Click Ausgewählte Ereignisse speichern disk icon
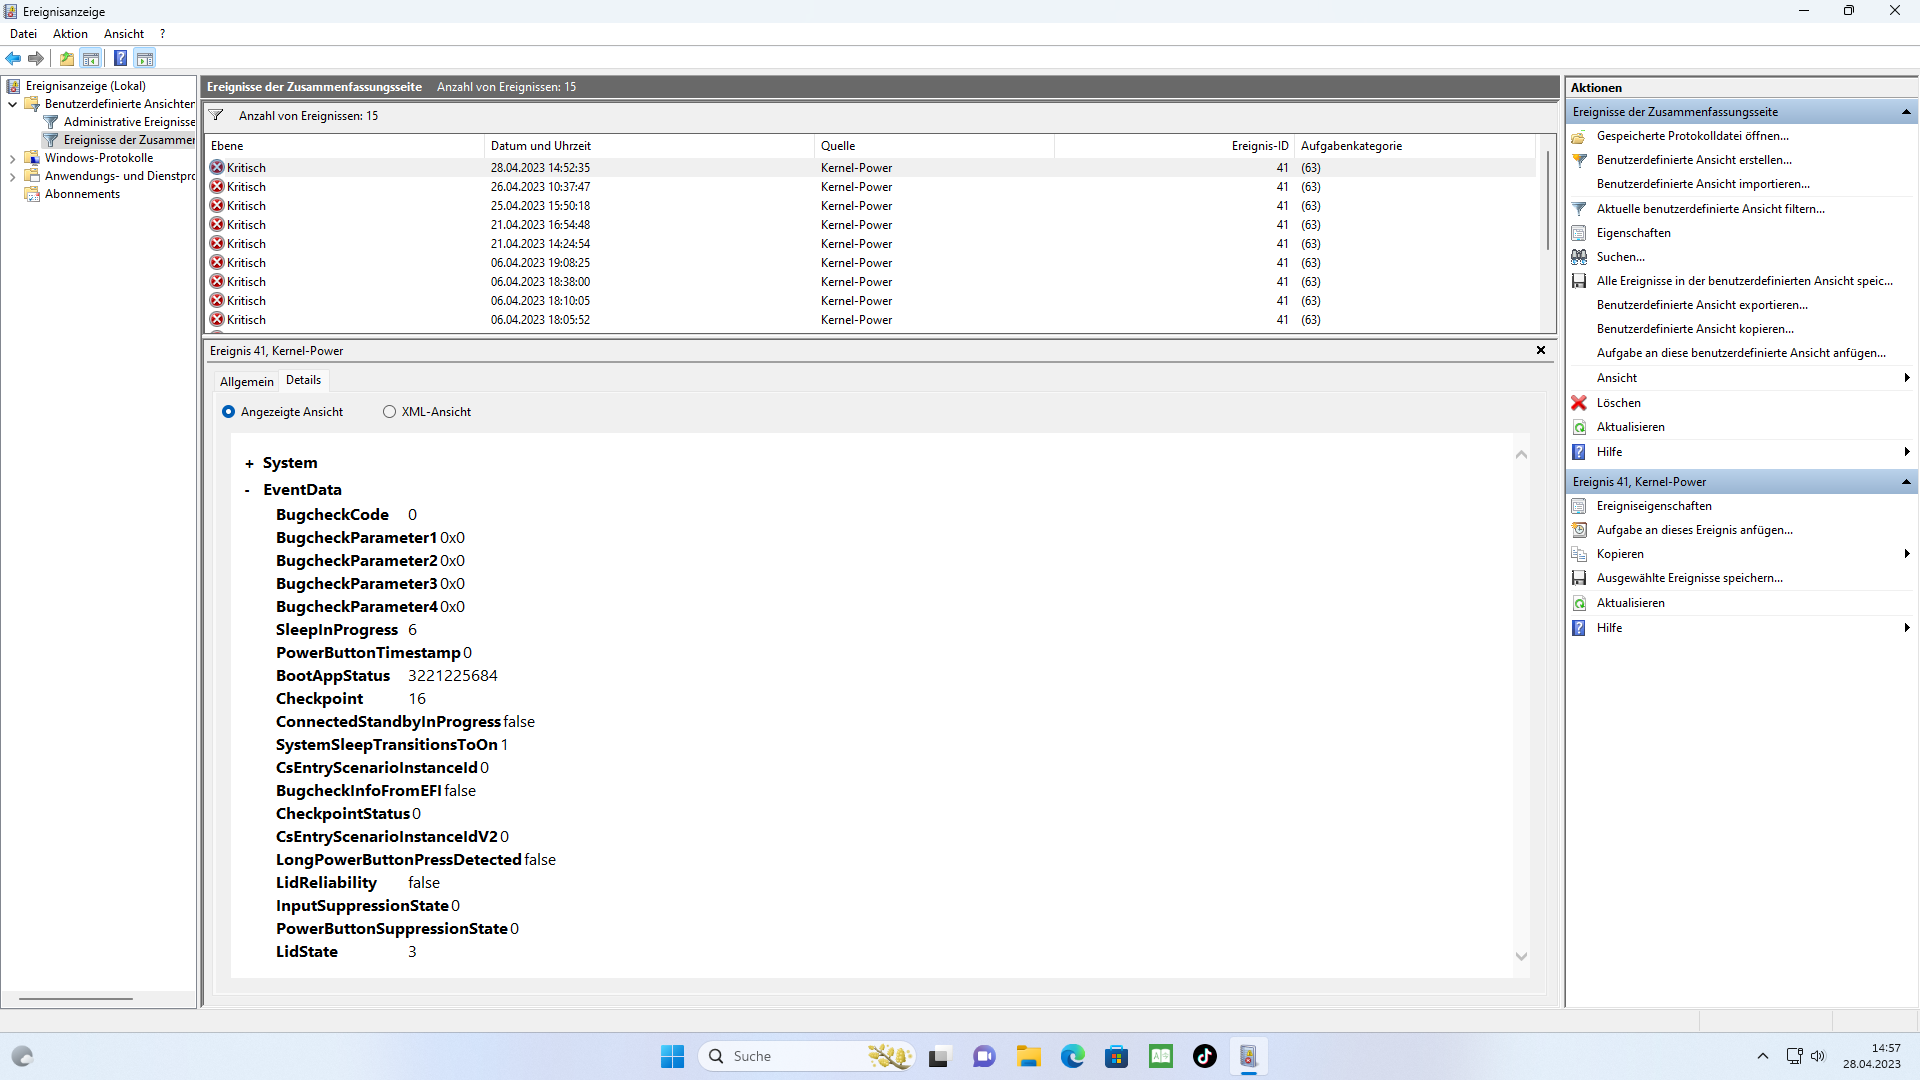This screenshot has height=1080, width=1920. (1579, 578)
